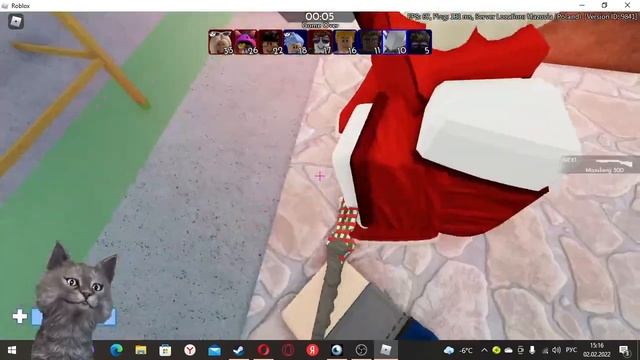This screenshot has width=640, height=360.
Task: Click the microphone tray icon
Action: click(532, 350)
